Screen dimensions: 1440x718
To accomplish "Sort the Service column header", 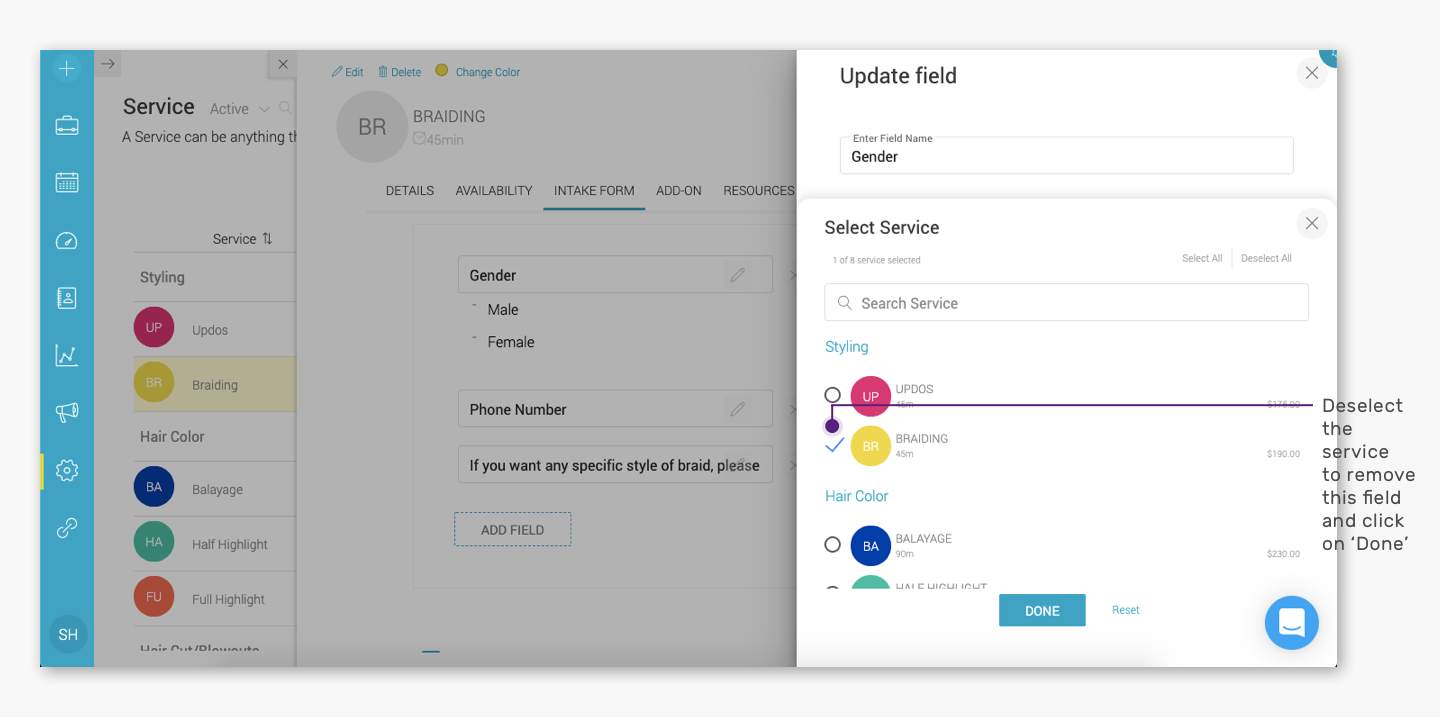I will pyautogui.click(x=242, y=239).
